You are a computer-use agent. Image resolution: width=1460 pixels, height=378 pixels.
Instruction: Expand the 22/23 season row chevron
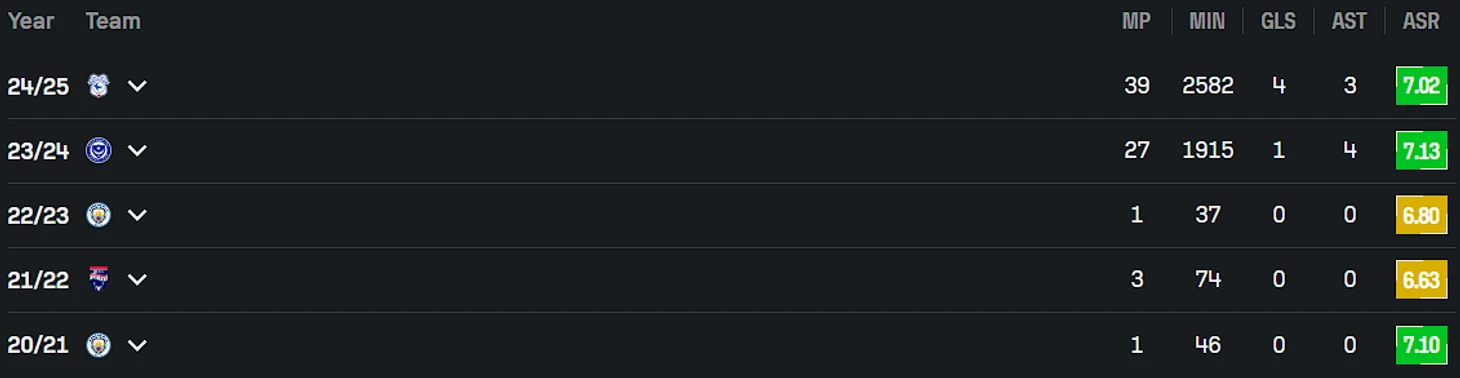(137, 215)
